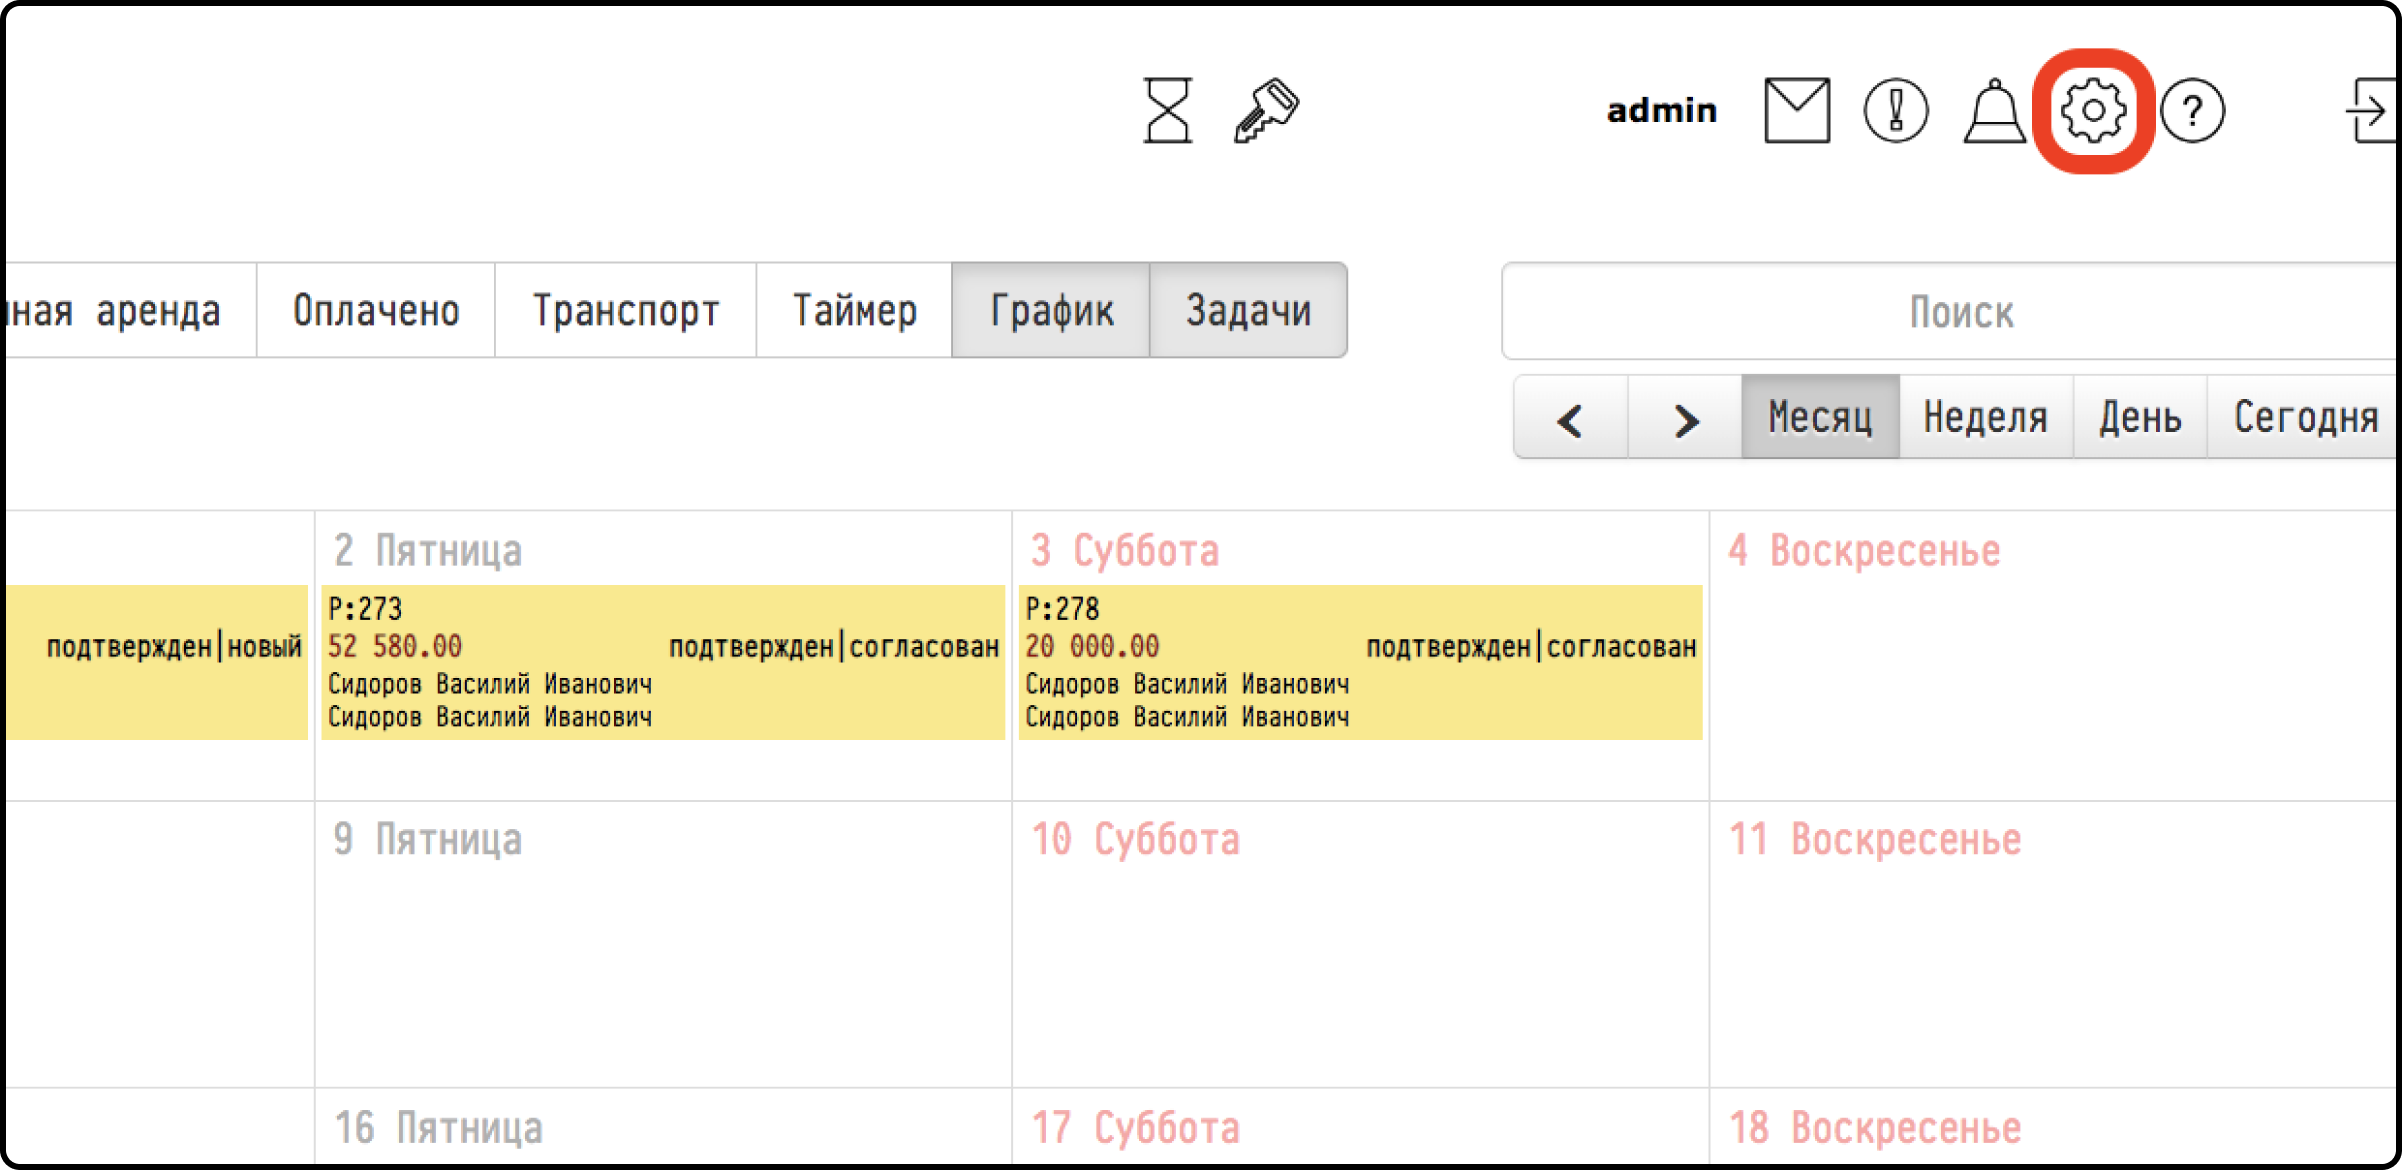This screenshot has width=2402, height=1170.
Task: Switch to the График tab
Action: coord(1051,311)
